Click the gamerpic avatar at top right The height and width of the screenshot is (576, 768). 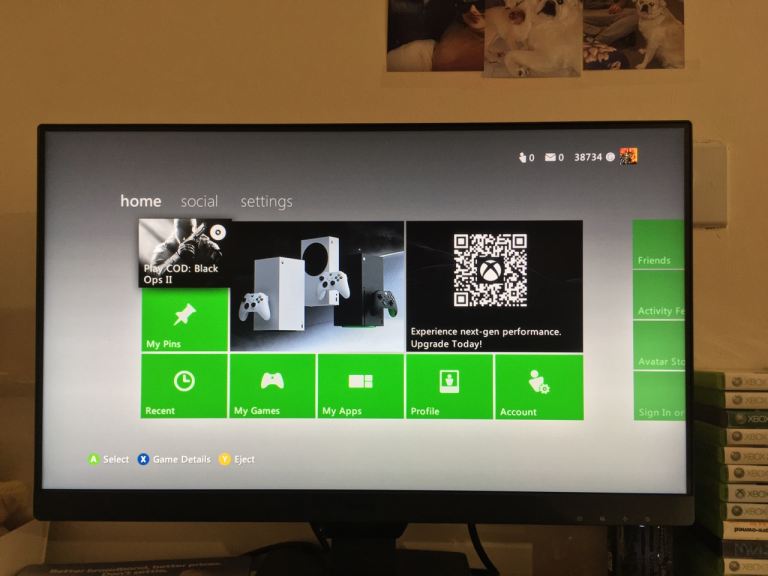point(629,156)
